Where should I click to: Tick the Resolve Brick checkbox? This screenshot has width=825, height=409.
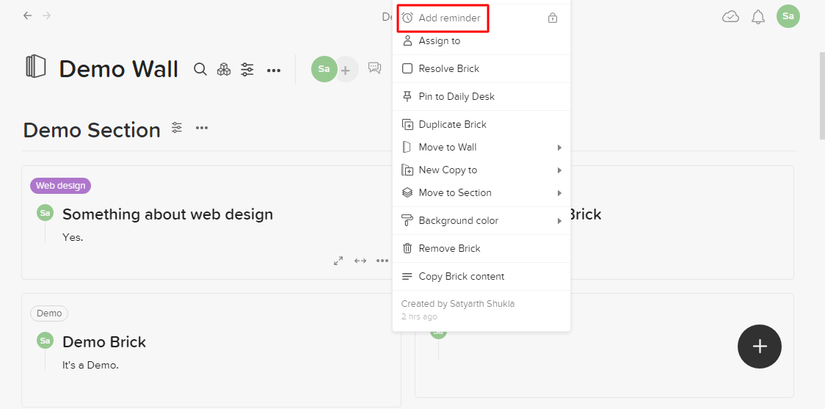pos(407,68)
